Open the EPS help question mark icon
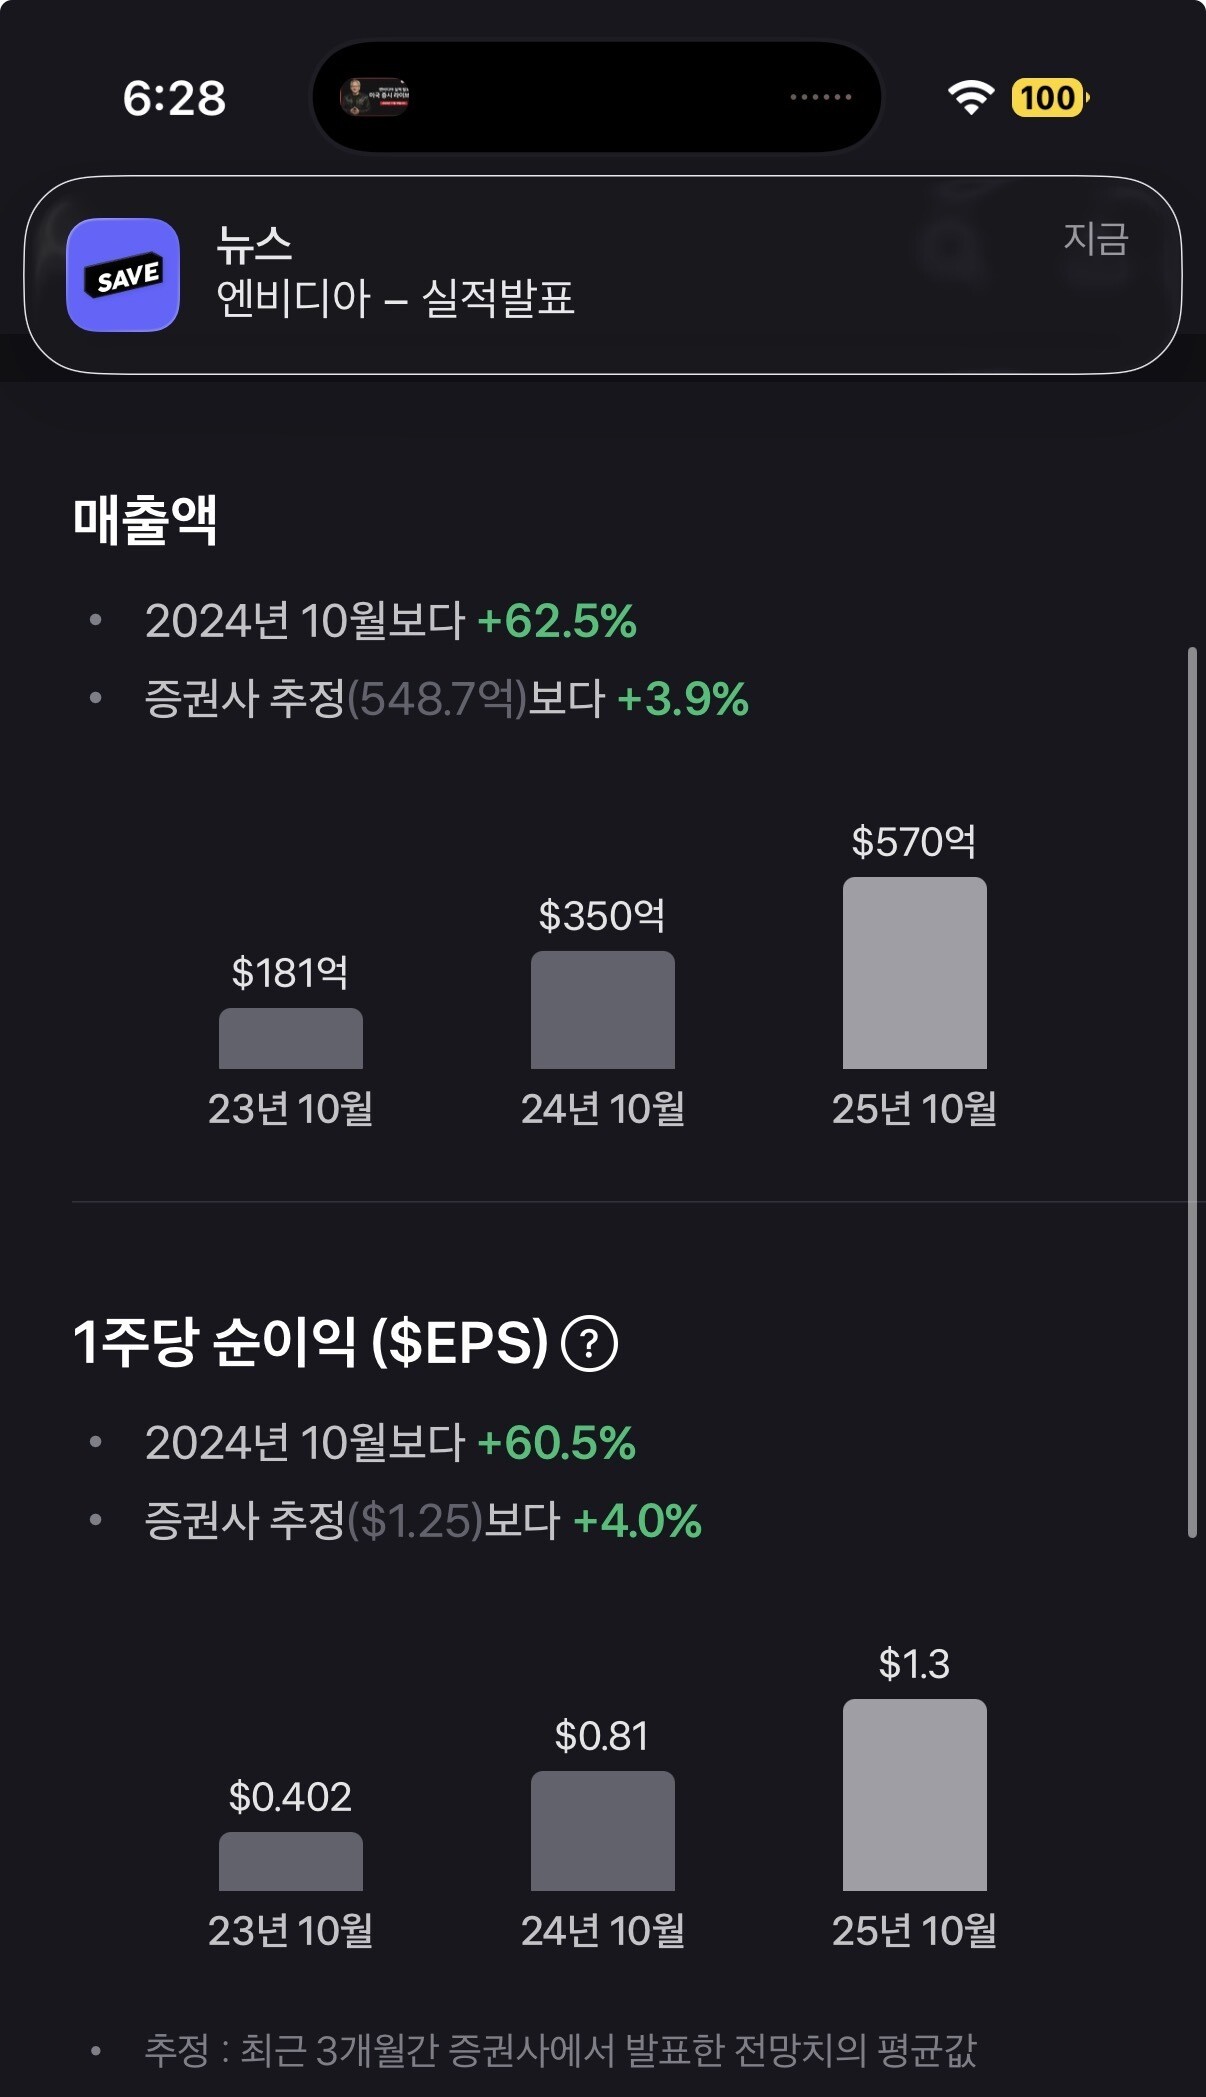 pyautogui.click(x=589, y=1343)
